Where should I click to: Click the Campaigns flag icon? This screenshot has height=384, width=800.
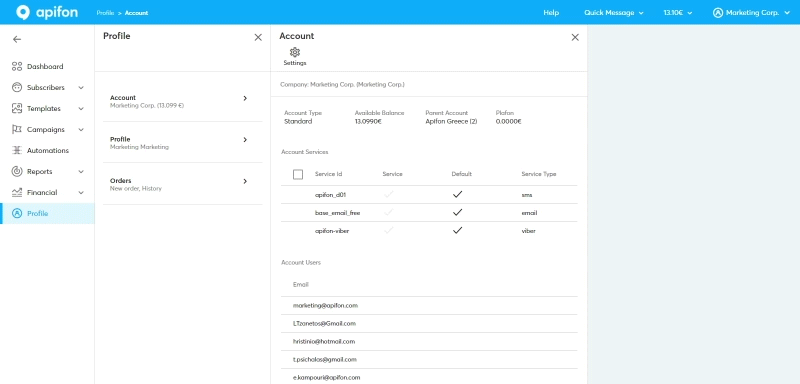(17, 130)
